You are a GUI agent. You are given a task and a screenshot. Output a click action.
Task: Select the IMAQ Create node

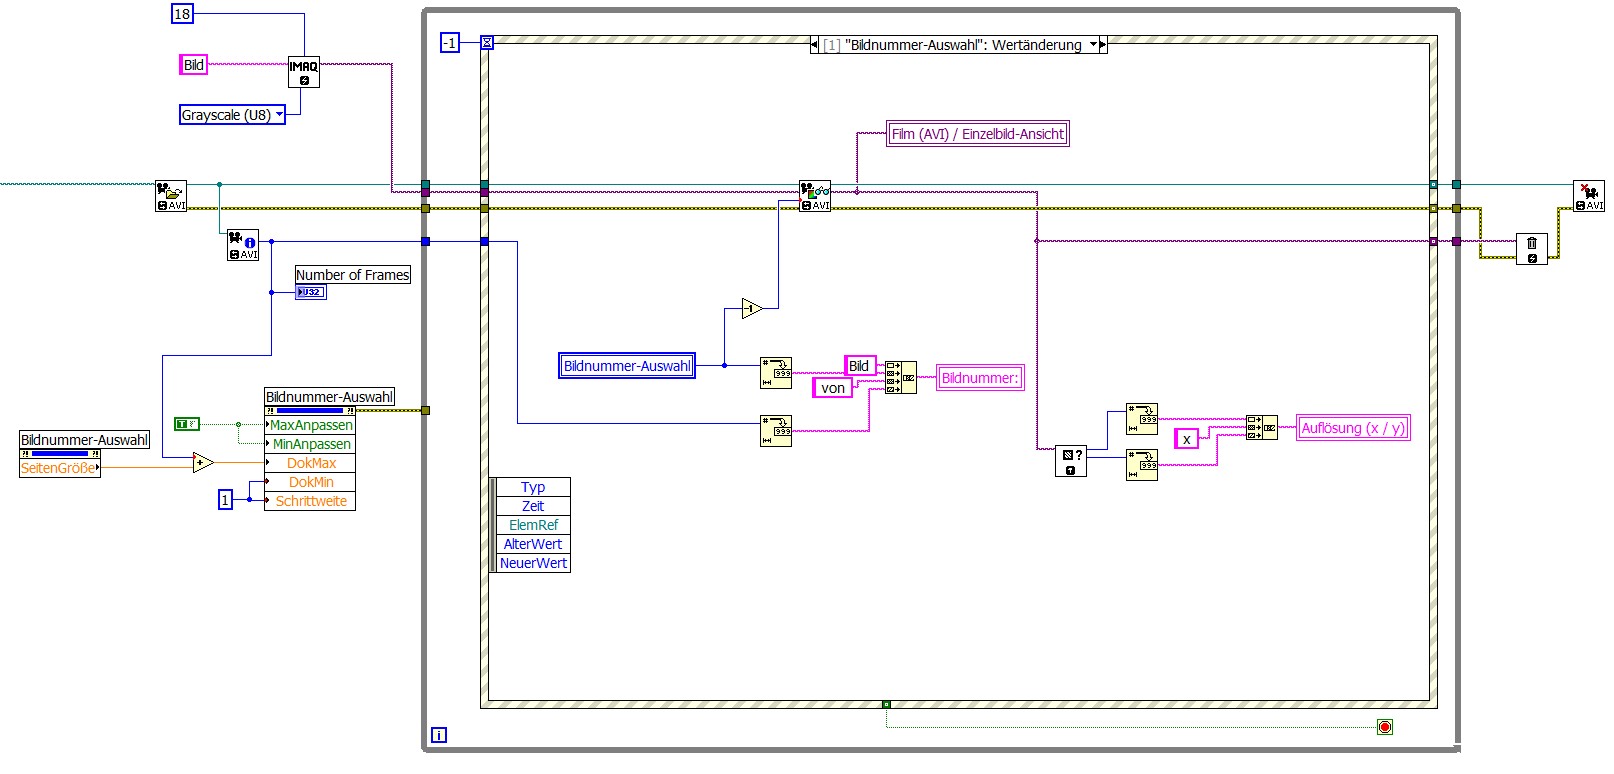(x=304, y=72)
